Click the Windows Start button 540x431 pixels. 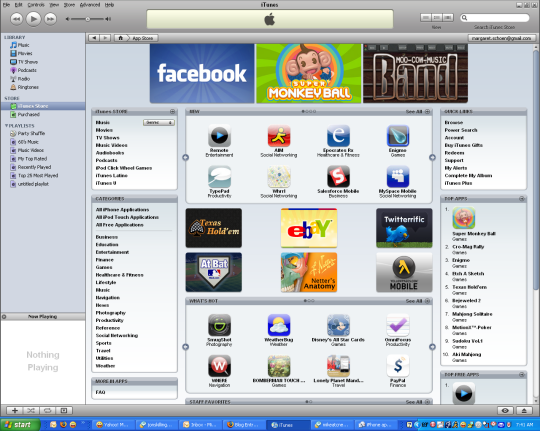[20, 425]
